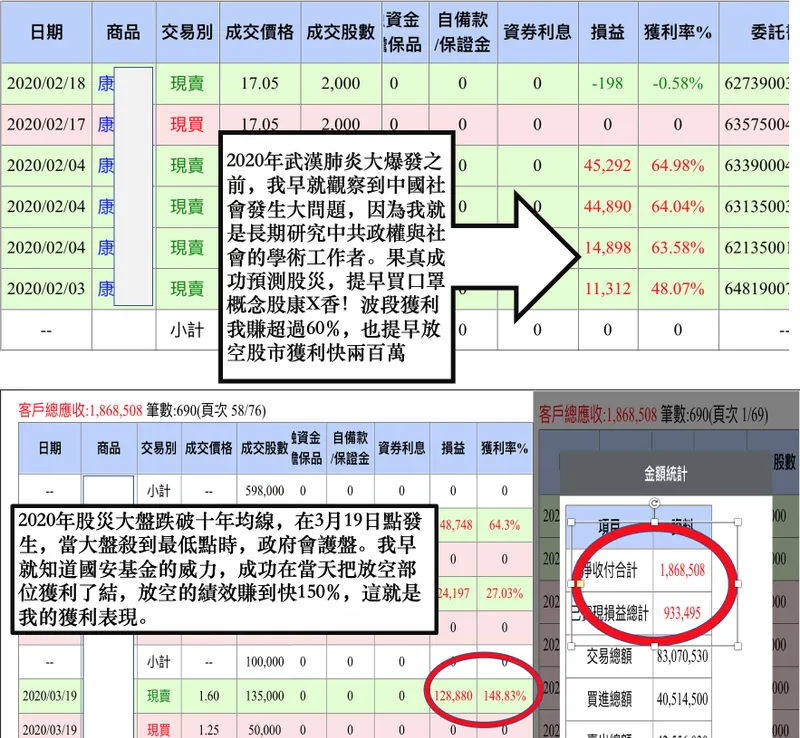
Task: Click the 交易總額 row in the statistics panel
Action: coord(639,656)
